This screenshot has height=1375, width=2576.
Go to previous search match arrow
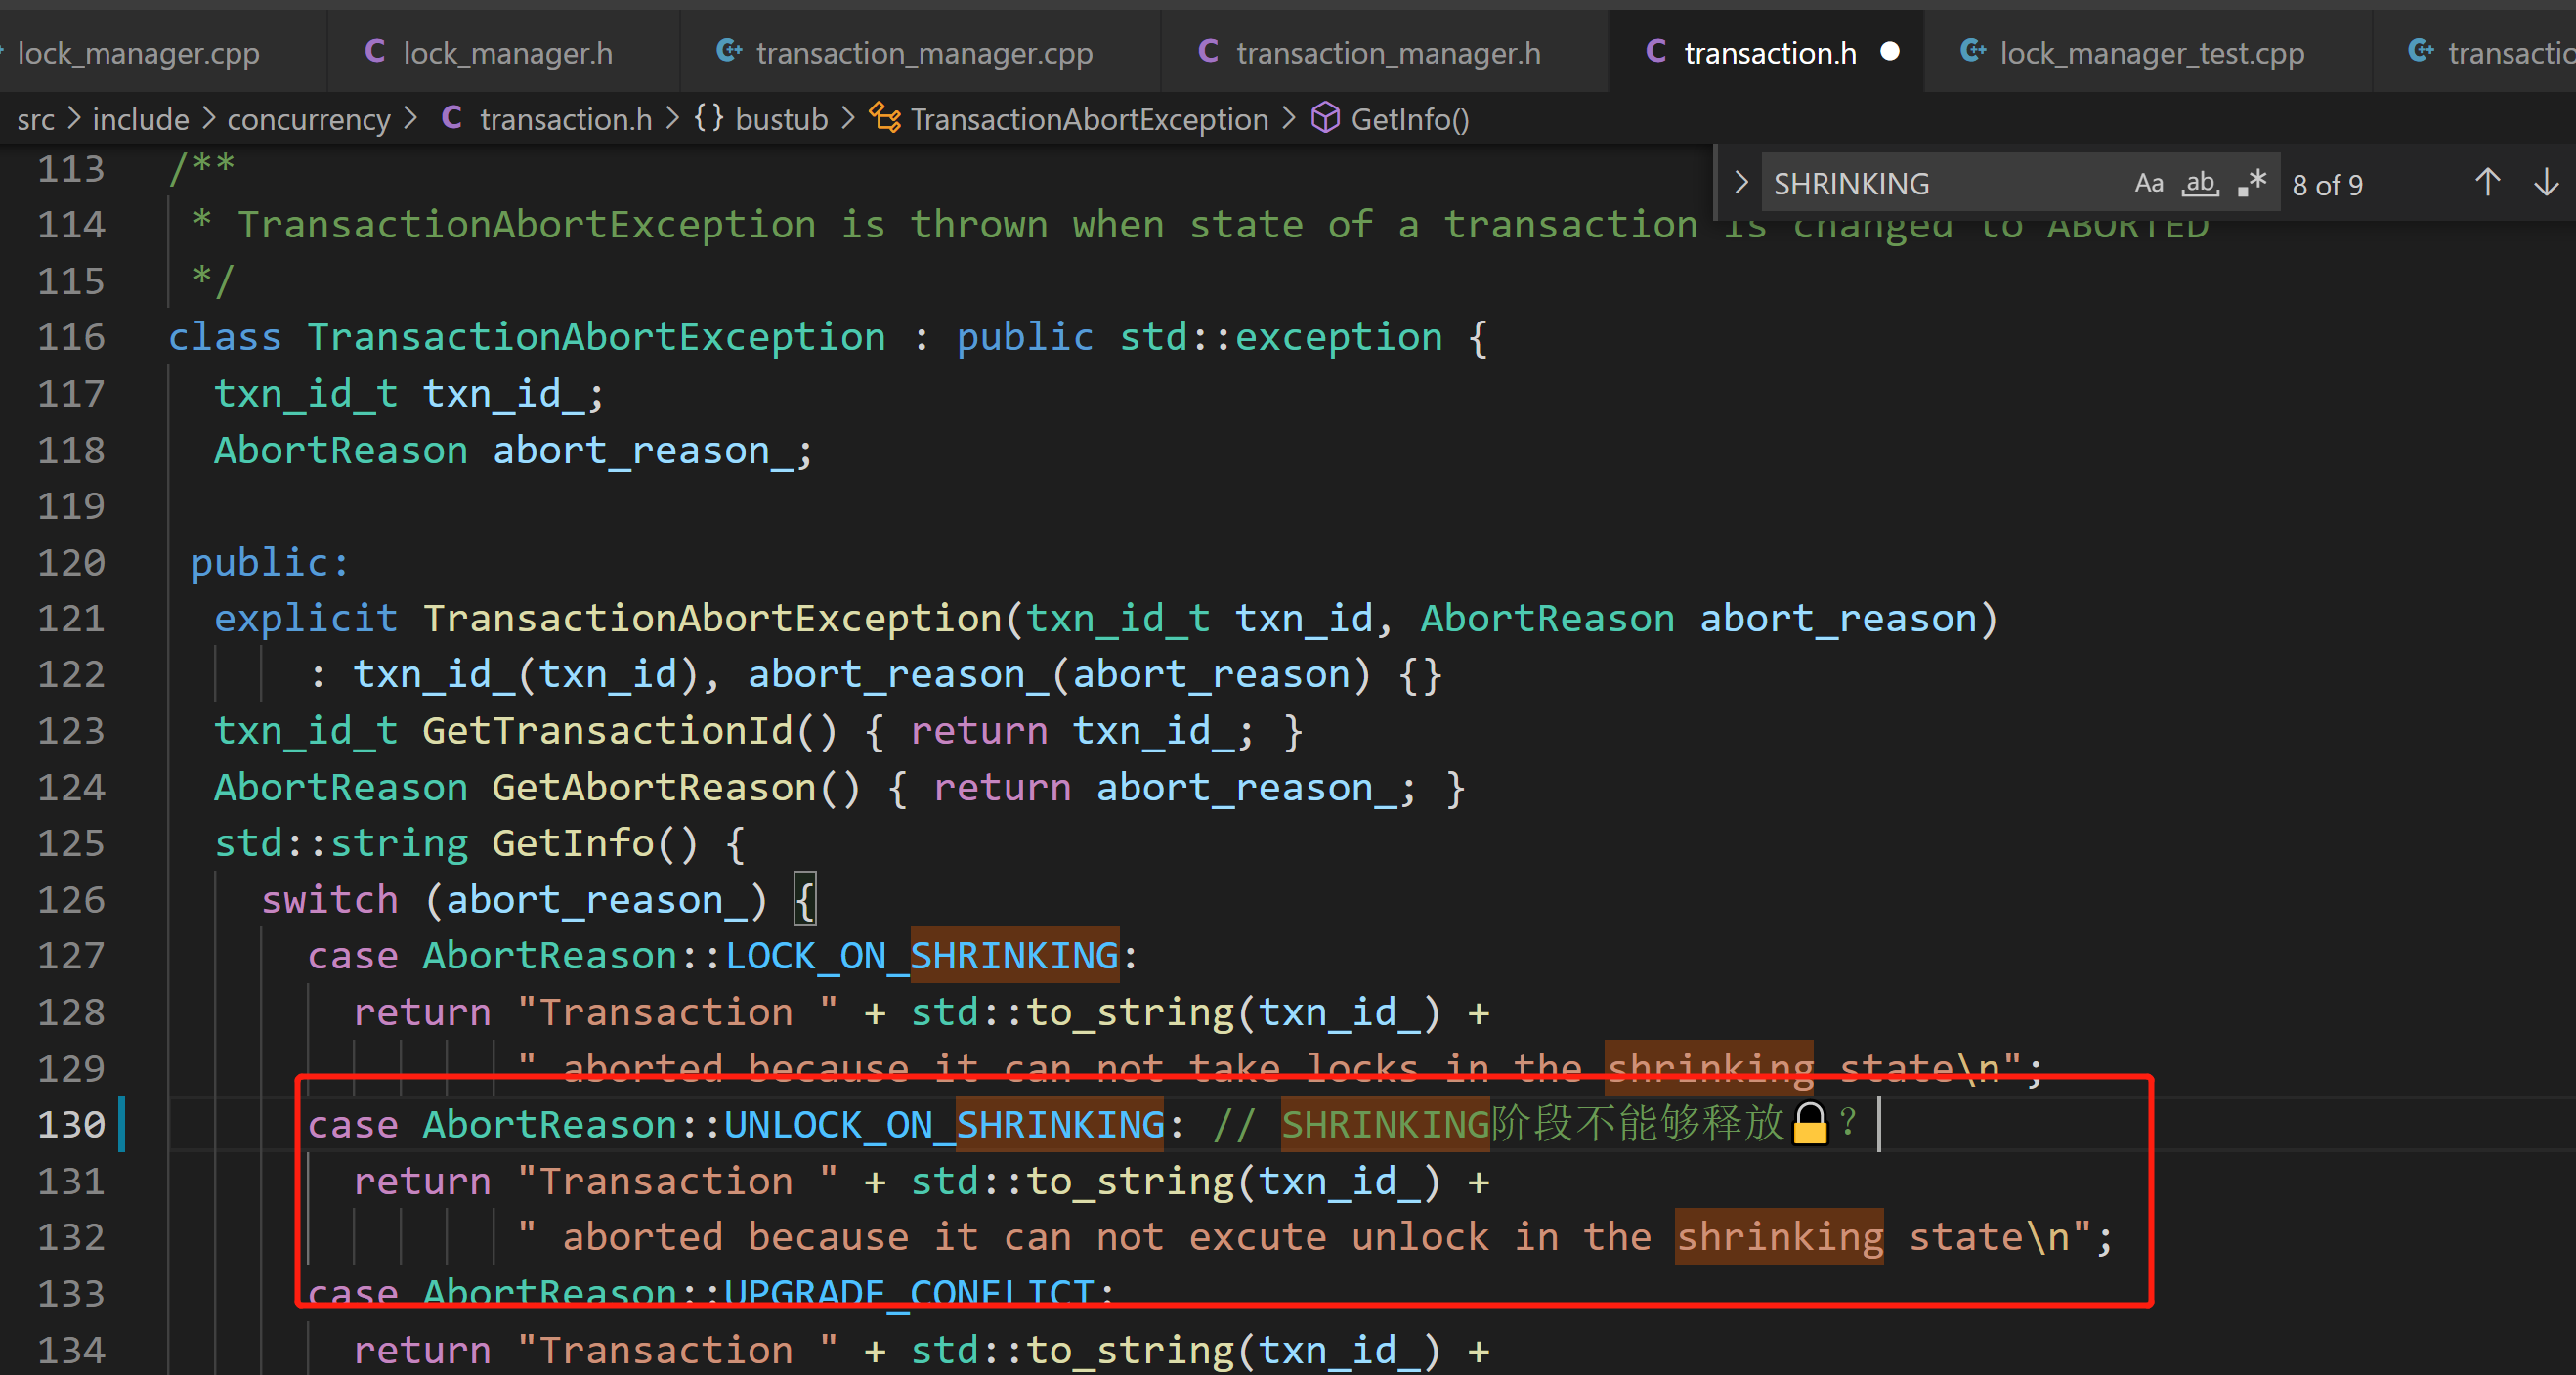click(2487, 183)
